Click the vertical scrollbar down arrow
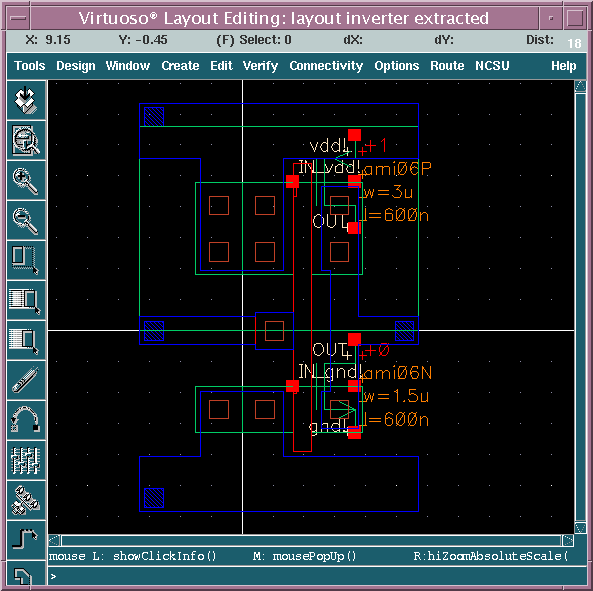593x591 pixels. click(580, 527)
